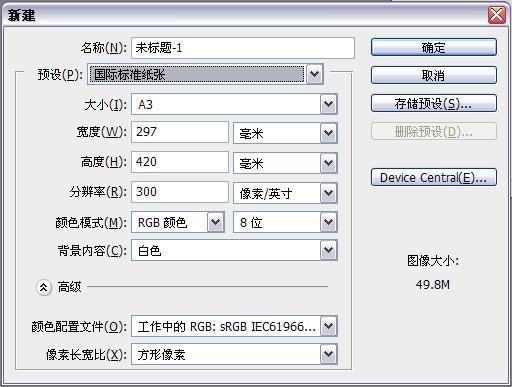Open the 宽度 unit dropdown 毫米
512x387 pixels.
click(x=285, y=133)
